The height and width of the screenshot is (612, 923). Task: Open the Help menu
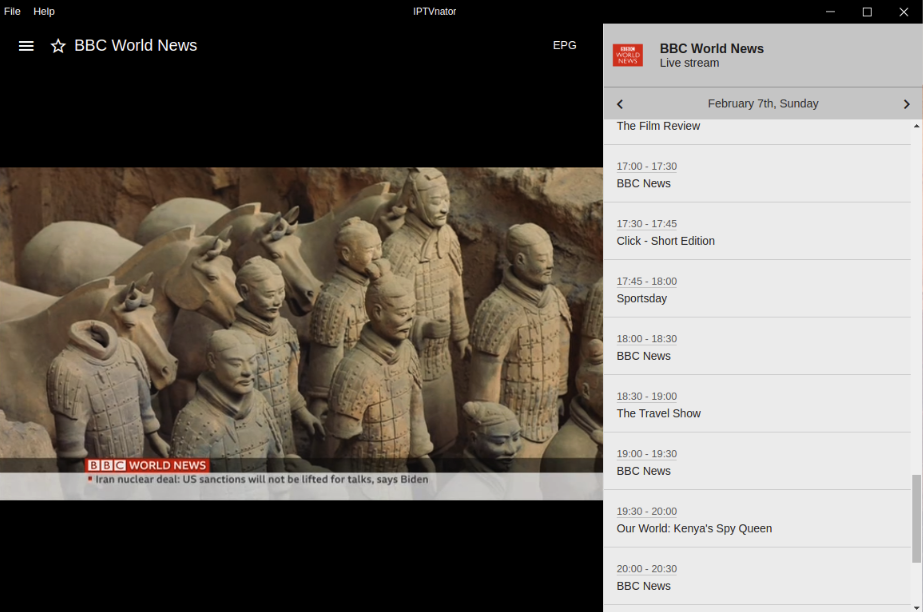(x=44, y=11)
